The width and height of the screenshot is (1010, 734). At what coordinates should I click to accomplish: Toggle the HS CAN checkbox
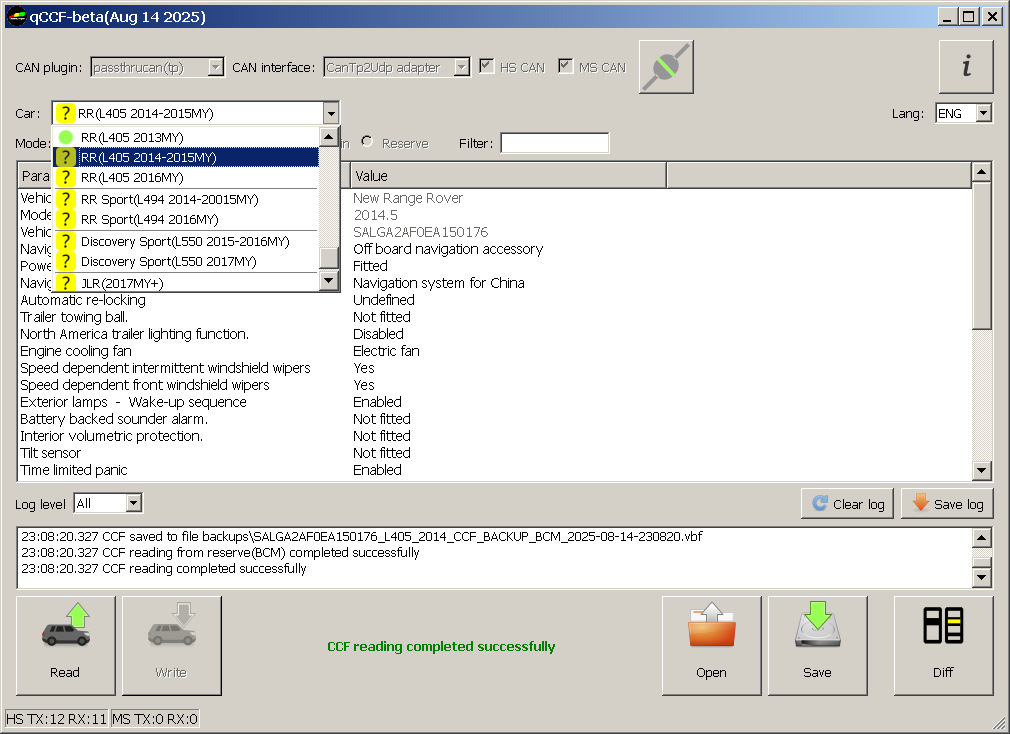pyautogui.click(x=486, y=66)
